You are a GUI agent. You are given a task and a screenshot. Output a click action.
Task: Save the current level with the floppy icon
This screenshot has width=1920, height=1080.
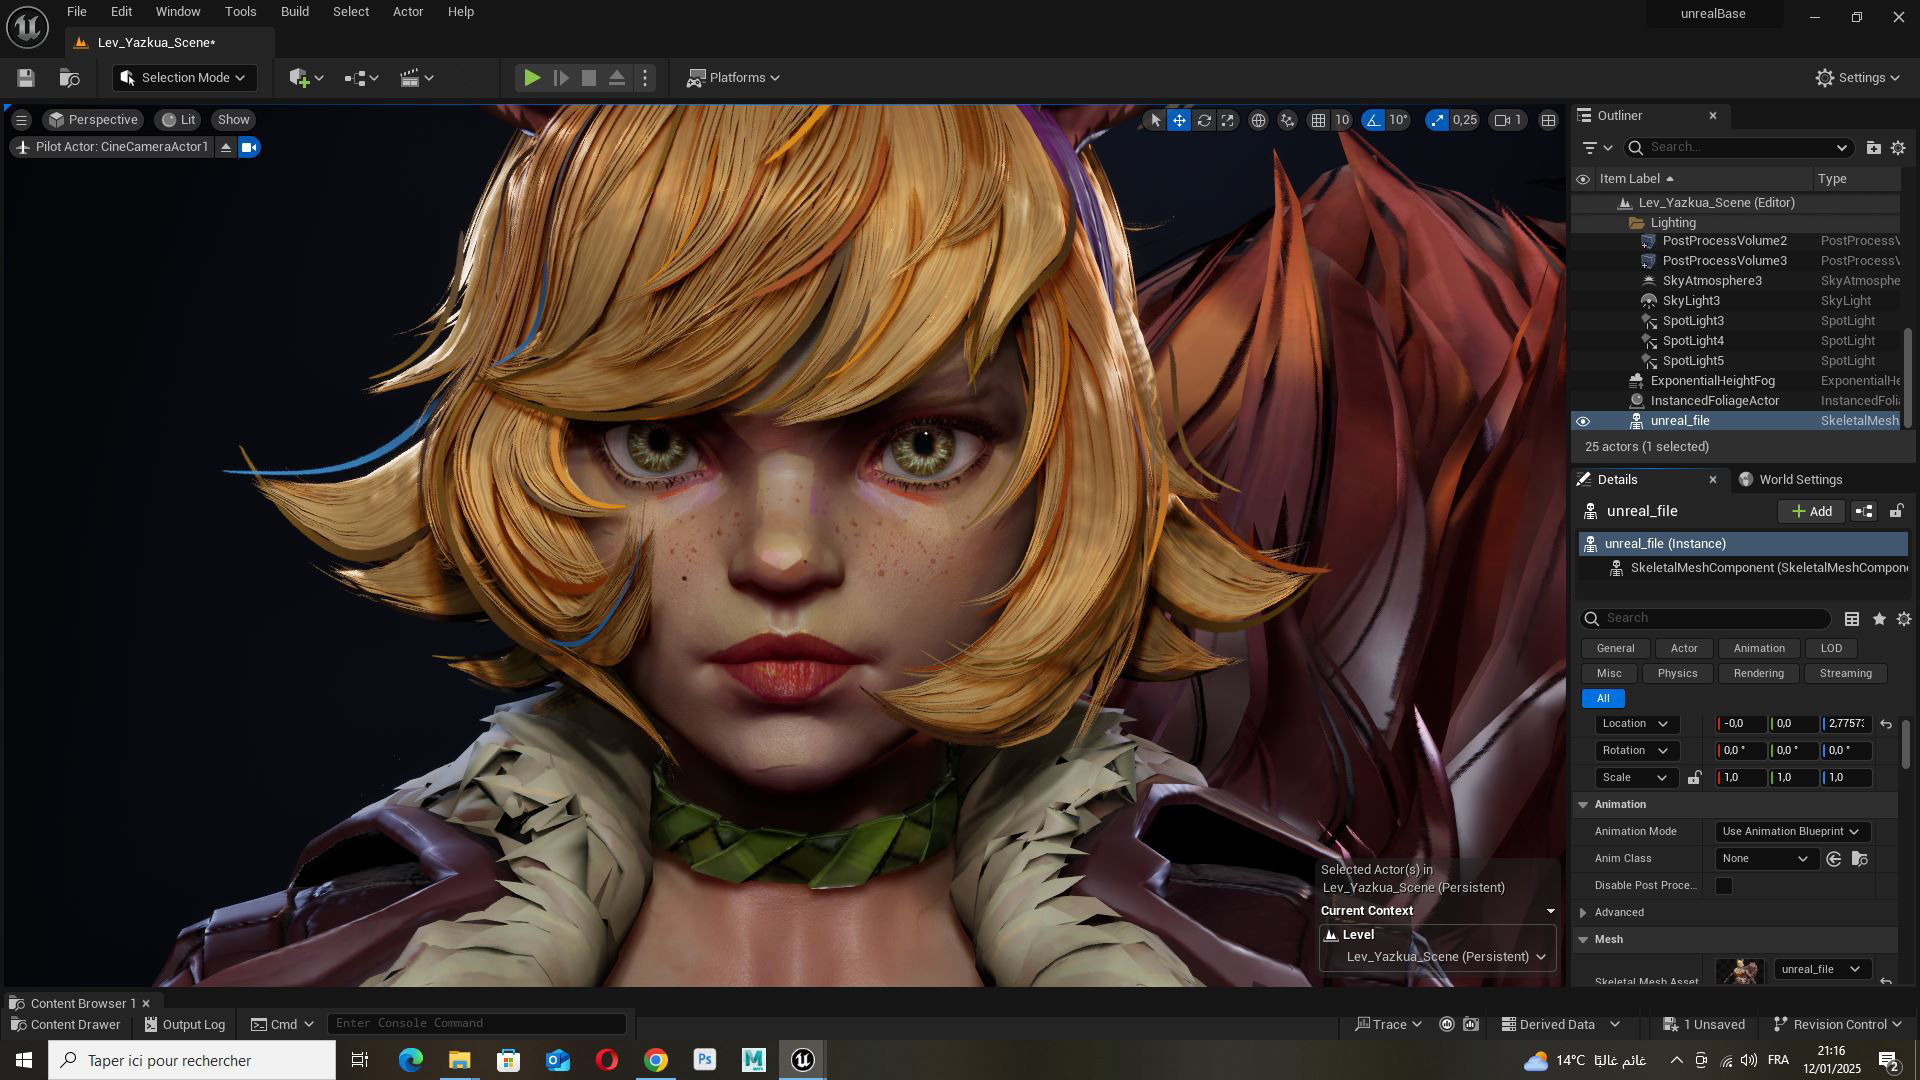pyautogui.click(x=26, y=78)
